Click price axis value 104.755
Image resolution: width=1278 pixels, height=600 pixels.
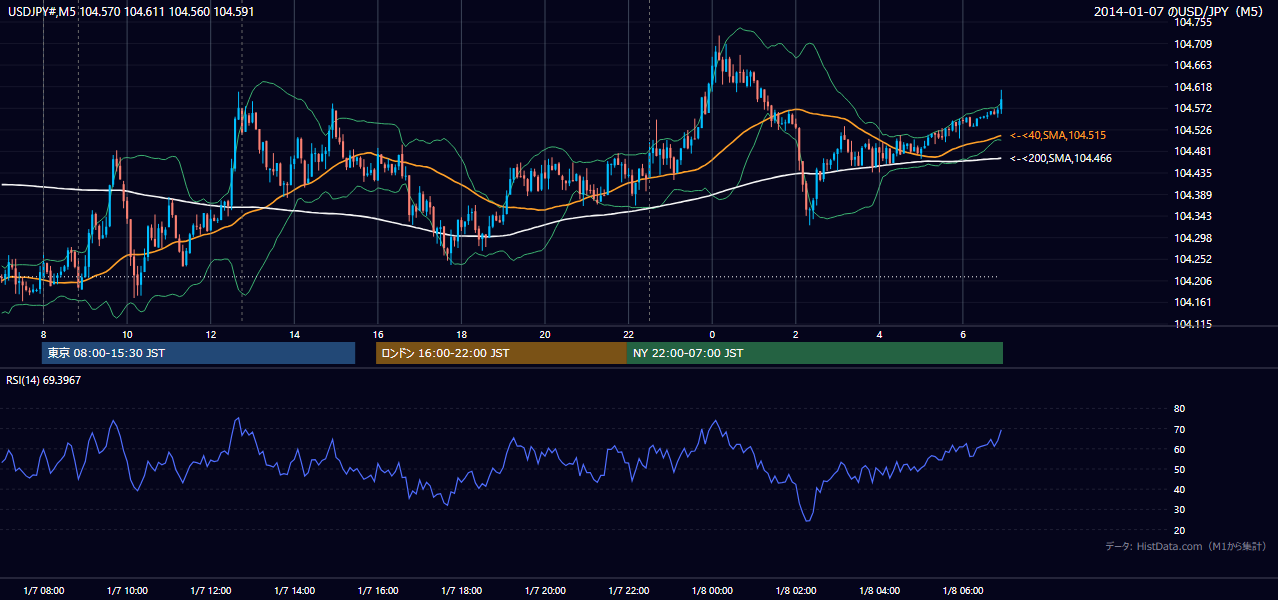click(1195, 22)
